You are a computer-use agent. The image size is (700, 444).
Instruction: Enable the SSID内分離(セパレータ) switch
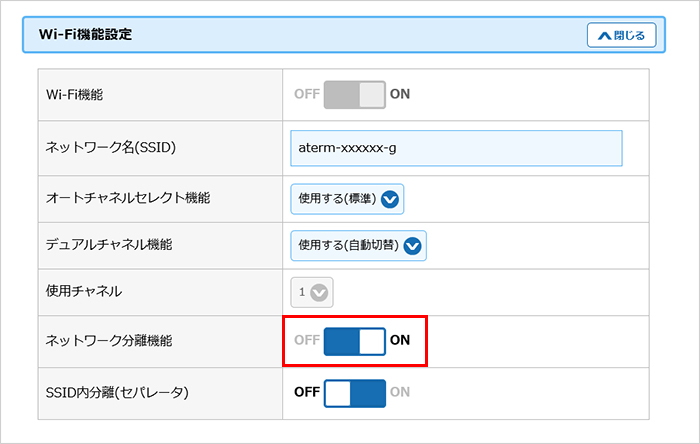pyautogui.click(x=354, y=392)
